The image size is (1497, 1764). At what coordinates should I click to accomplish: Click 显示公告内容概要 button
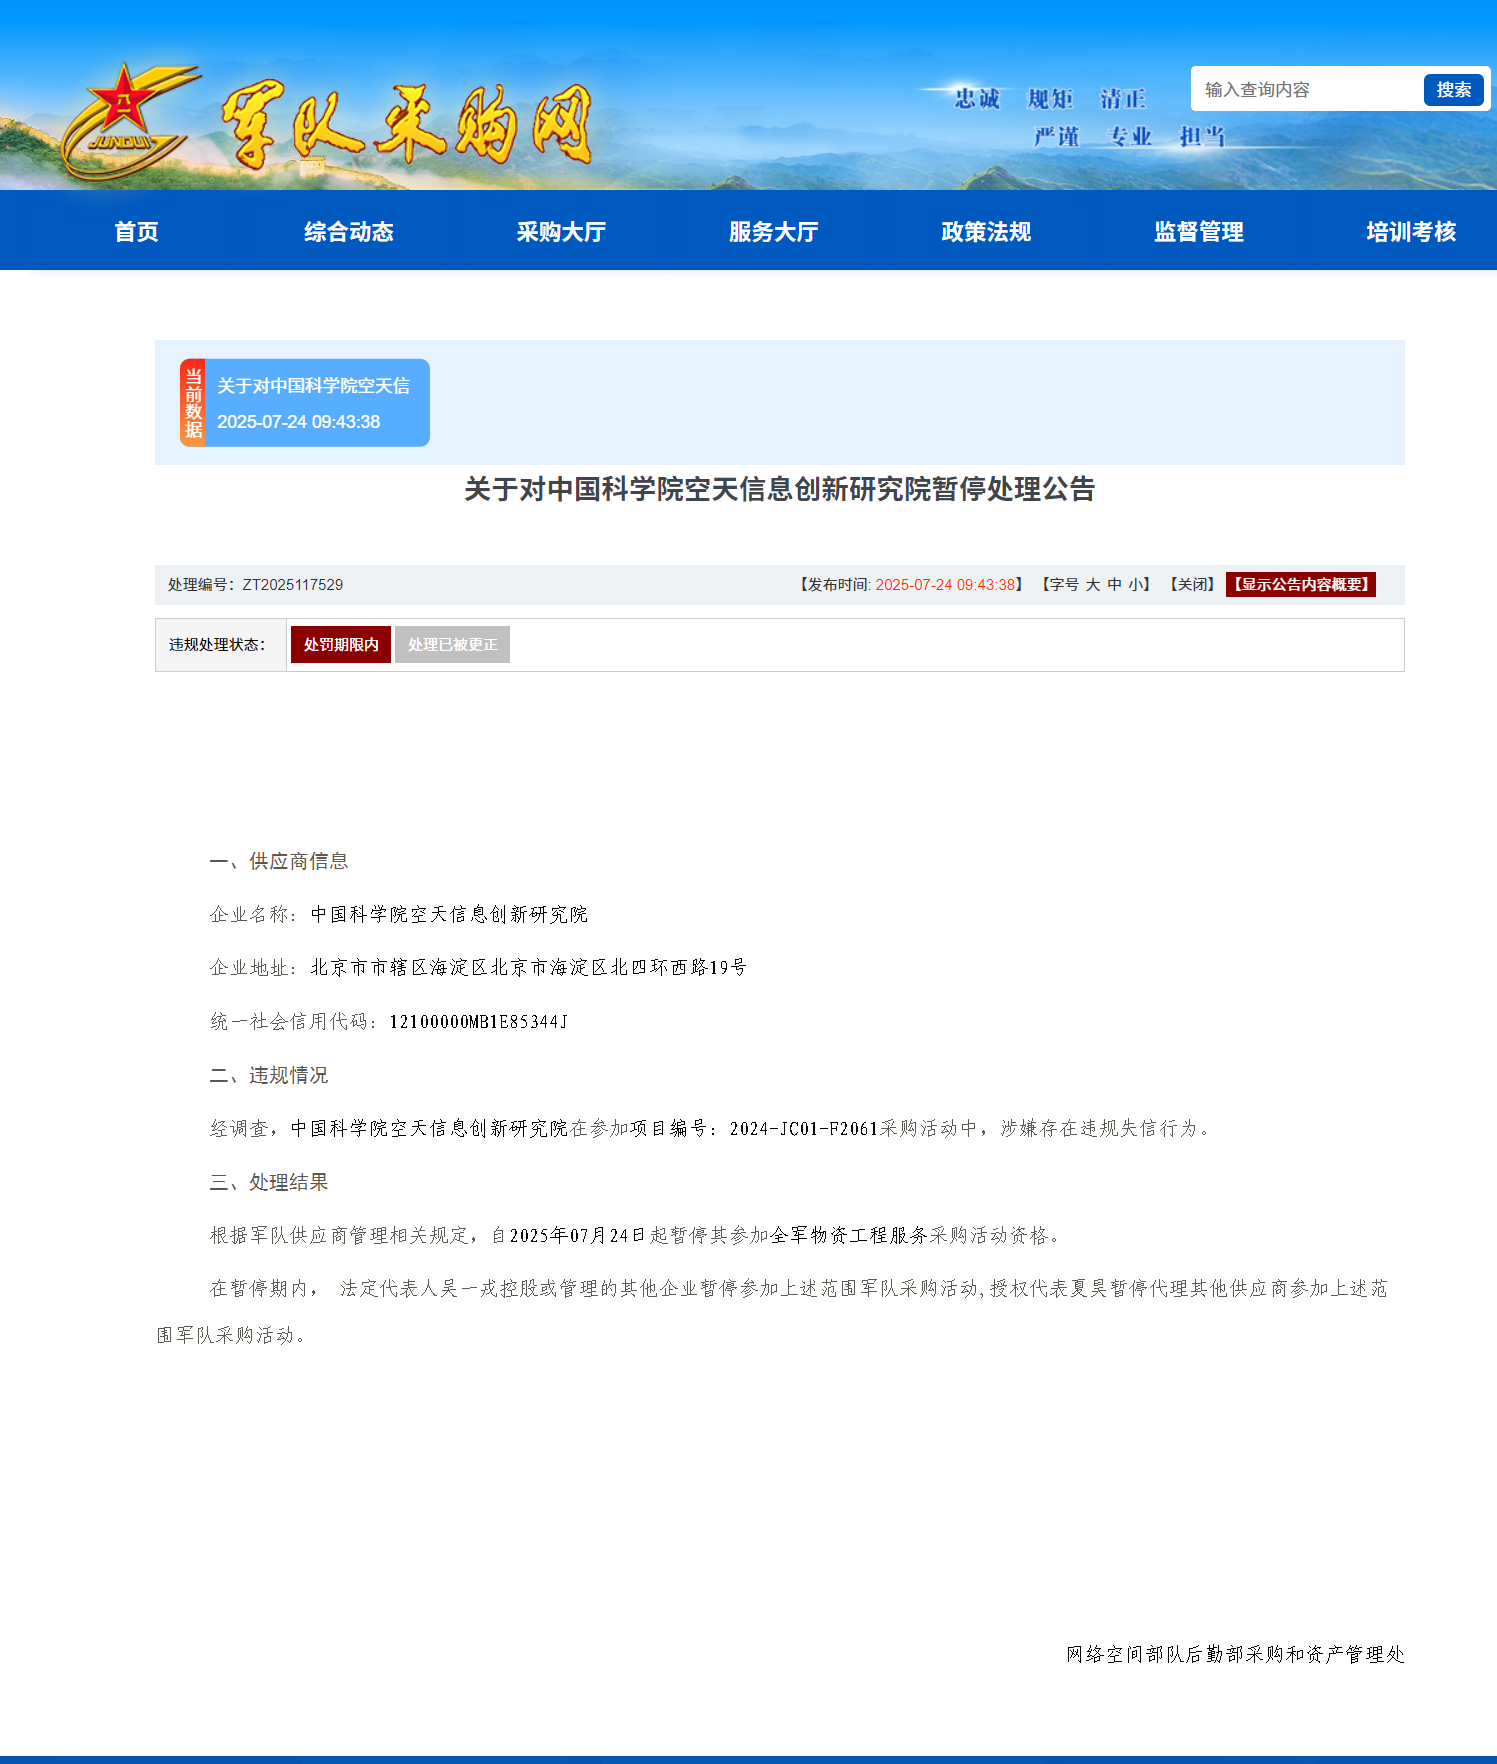click(1301, 585)
